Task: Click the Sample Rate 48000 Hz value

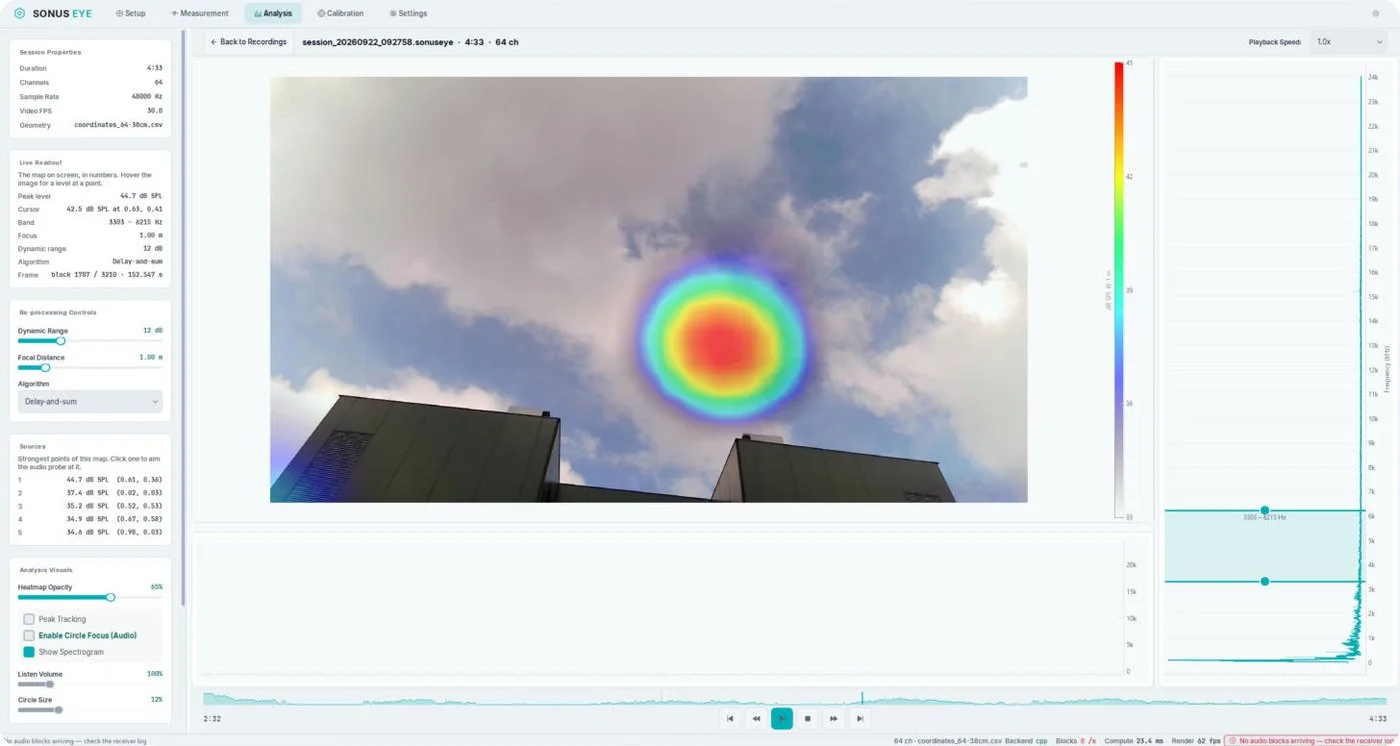Action: pyautogui.click(x=145, y=97)
